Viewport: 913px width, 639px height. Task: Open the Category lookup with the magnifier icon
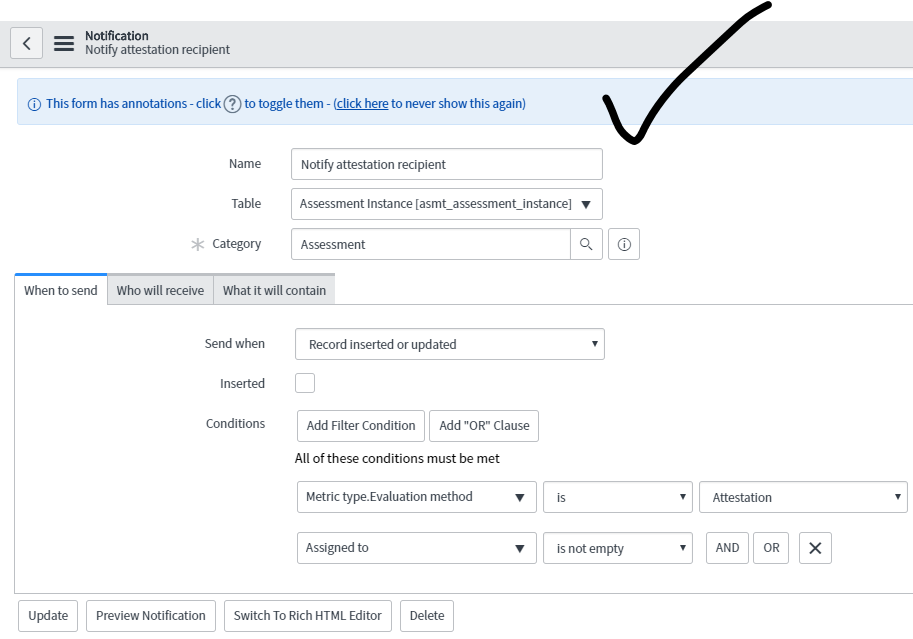pos(587,243)
